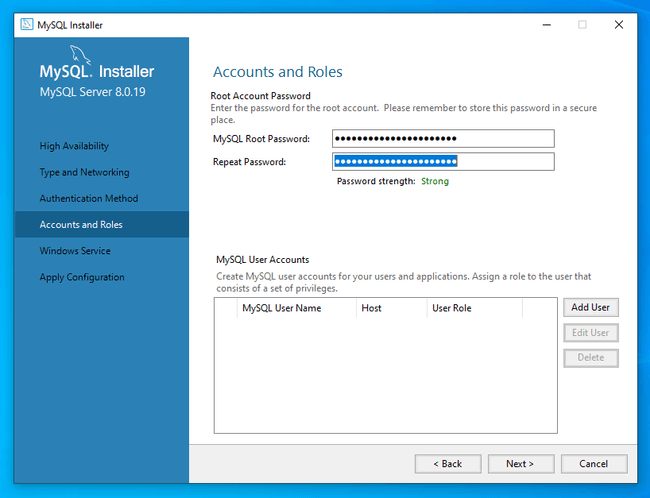Viewport: 650px width, 498px height.
Task: Go to the High Availability step
Action: tap(74, 146)
